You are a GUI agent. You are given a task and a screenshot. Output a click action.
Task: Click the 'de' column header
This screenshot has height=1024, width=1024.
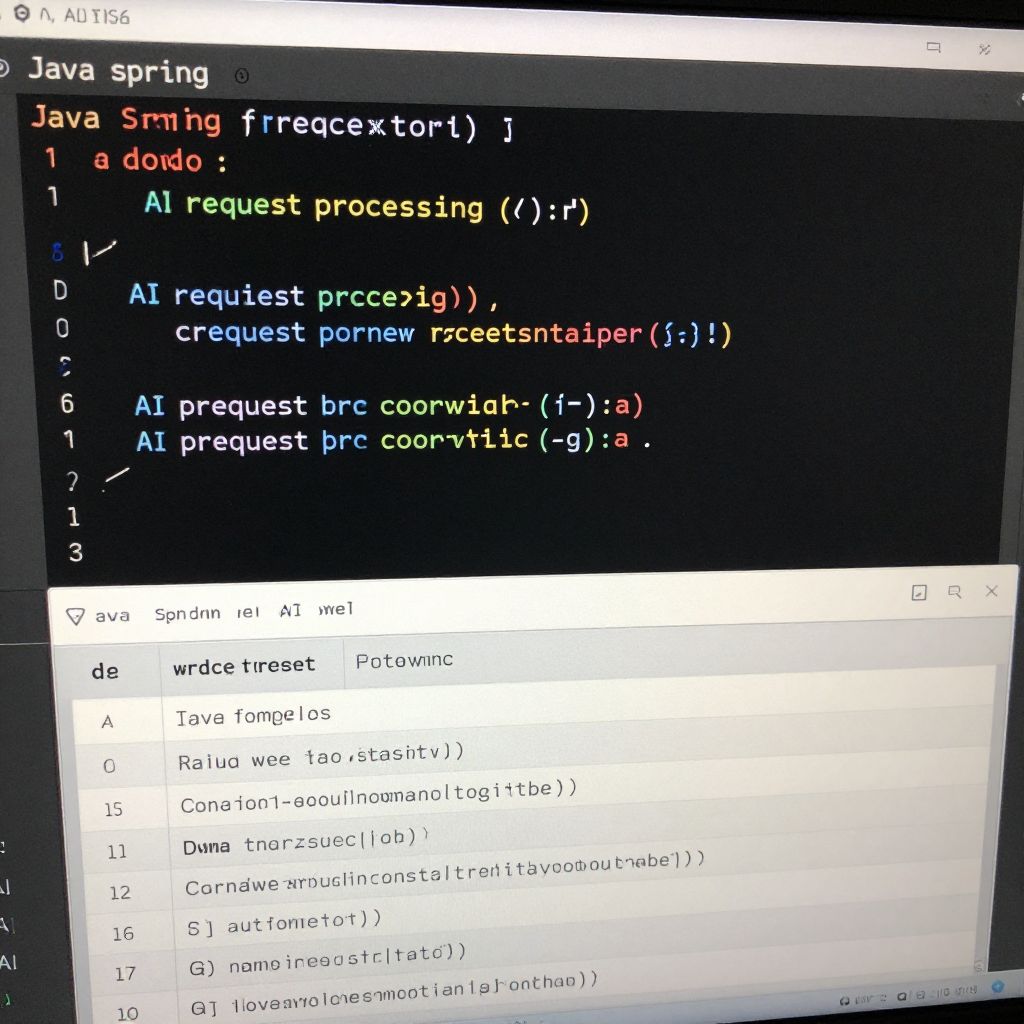tap(105, 671)
